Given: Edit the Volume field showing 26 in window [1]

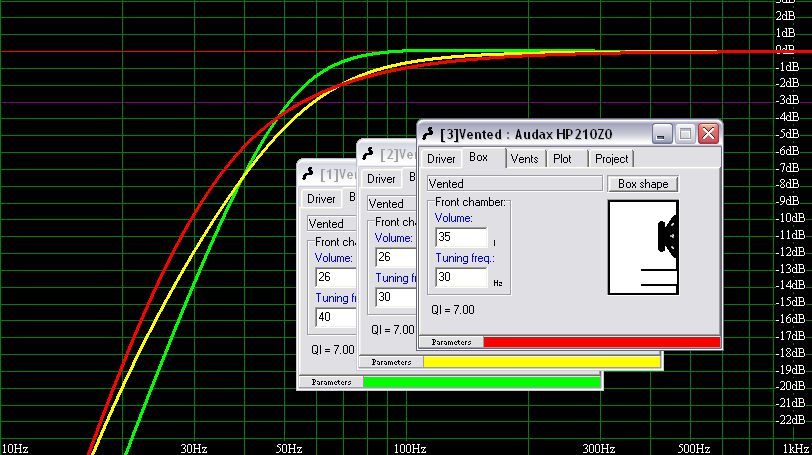Looking at the screenshot, I should pos(336,277).
